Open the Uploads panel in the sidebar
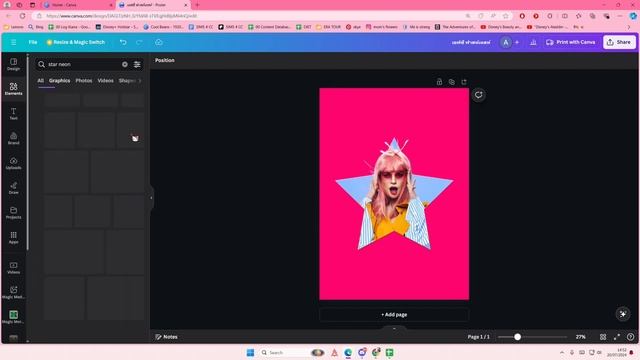The width and height of the screenshot is (640, 360). [x=13, y=163]
